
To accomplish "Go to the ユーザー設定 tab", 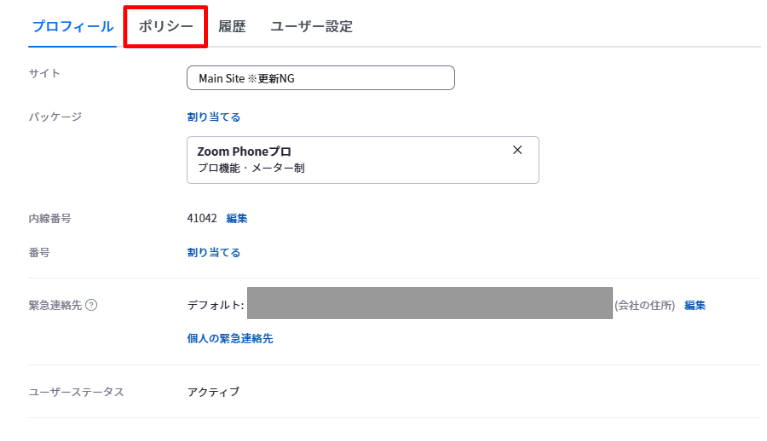I will coord(312,26).
